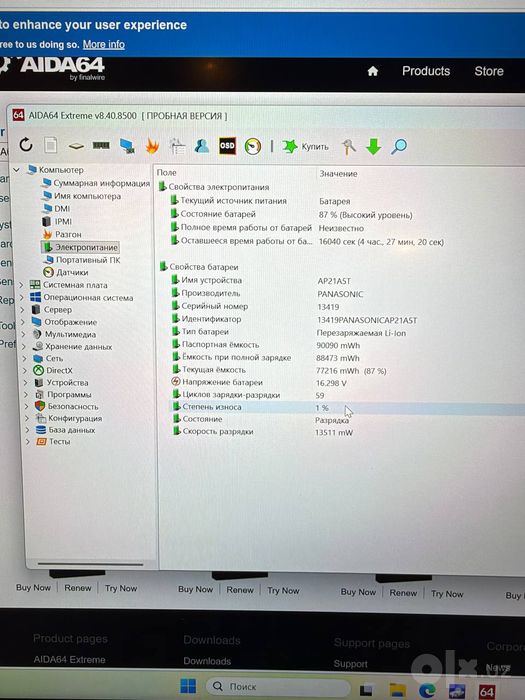
Task: Select Портативный ПК tree item
Action: [88, 260]
